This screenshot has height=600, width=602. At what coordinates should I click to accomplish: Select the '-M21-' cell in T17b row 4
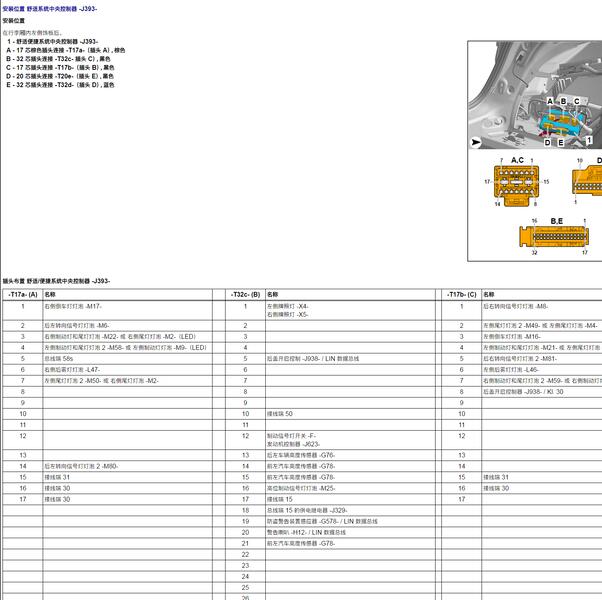tap(542, 347)
